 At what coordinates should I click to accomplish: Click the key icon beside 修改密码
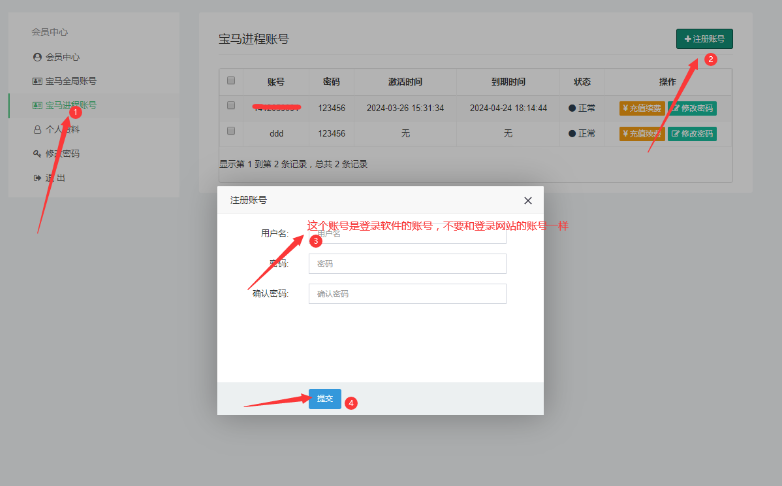coord(37,153)
